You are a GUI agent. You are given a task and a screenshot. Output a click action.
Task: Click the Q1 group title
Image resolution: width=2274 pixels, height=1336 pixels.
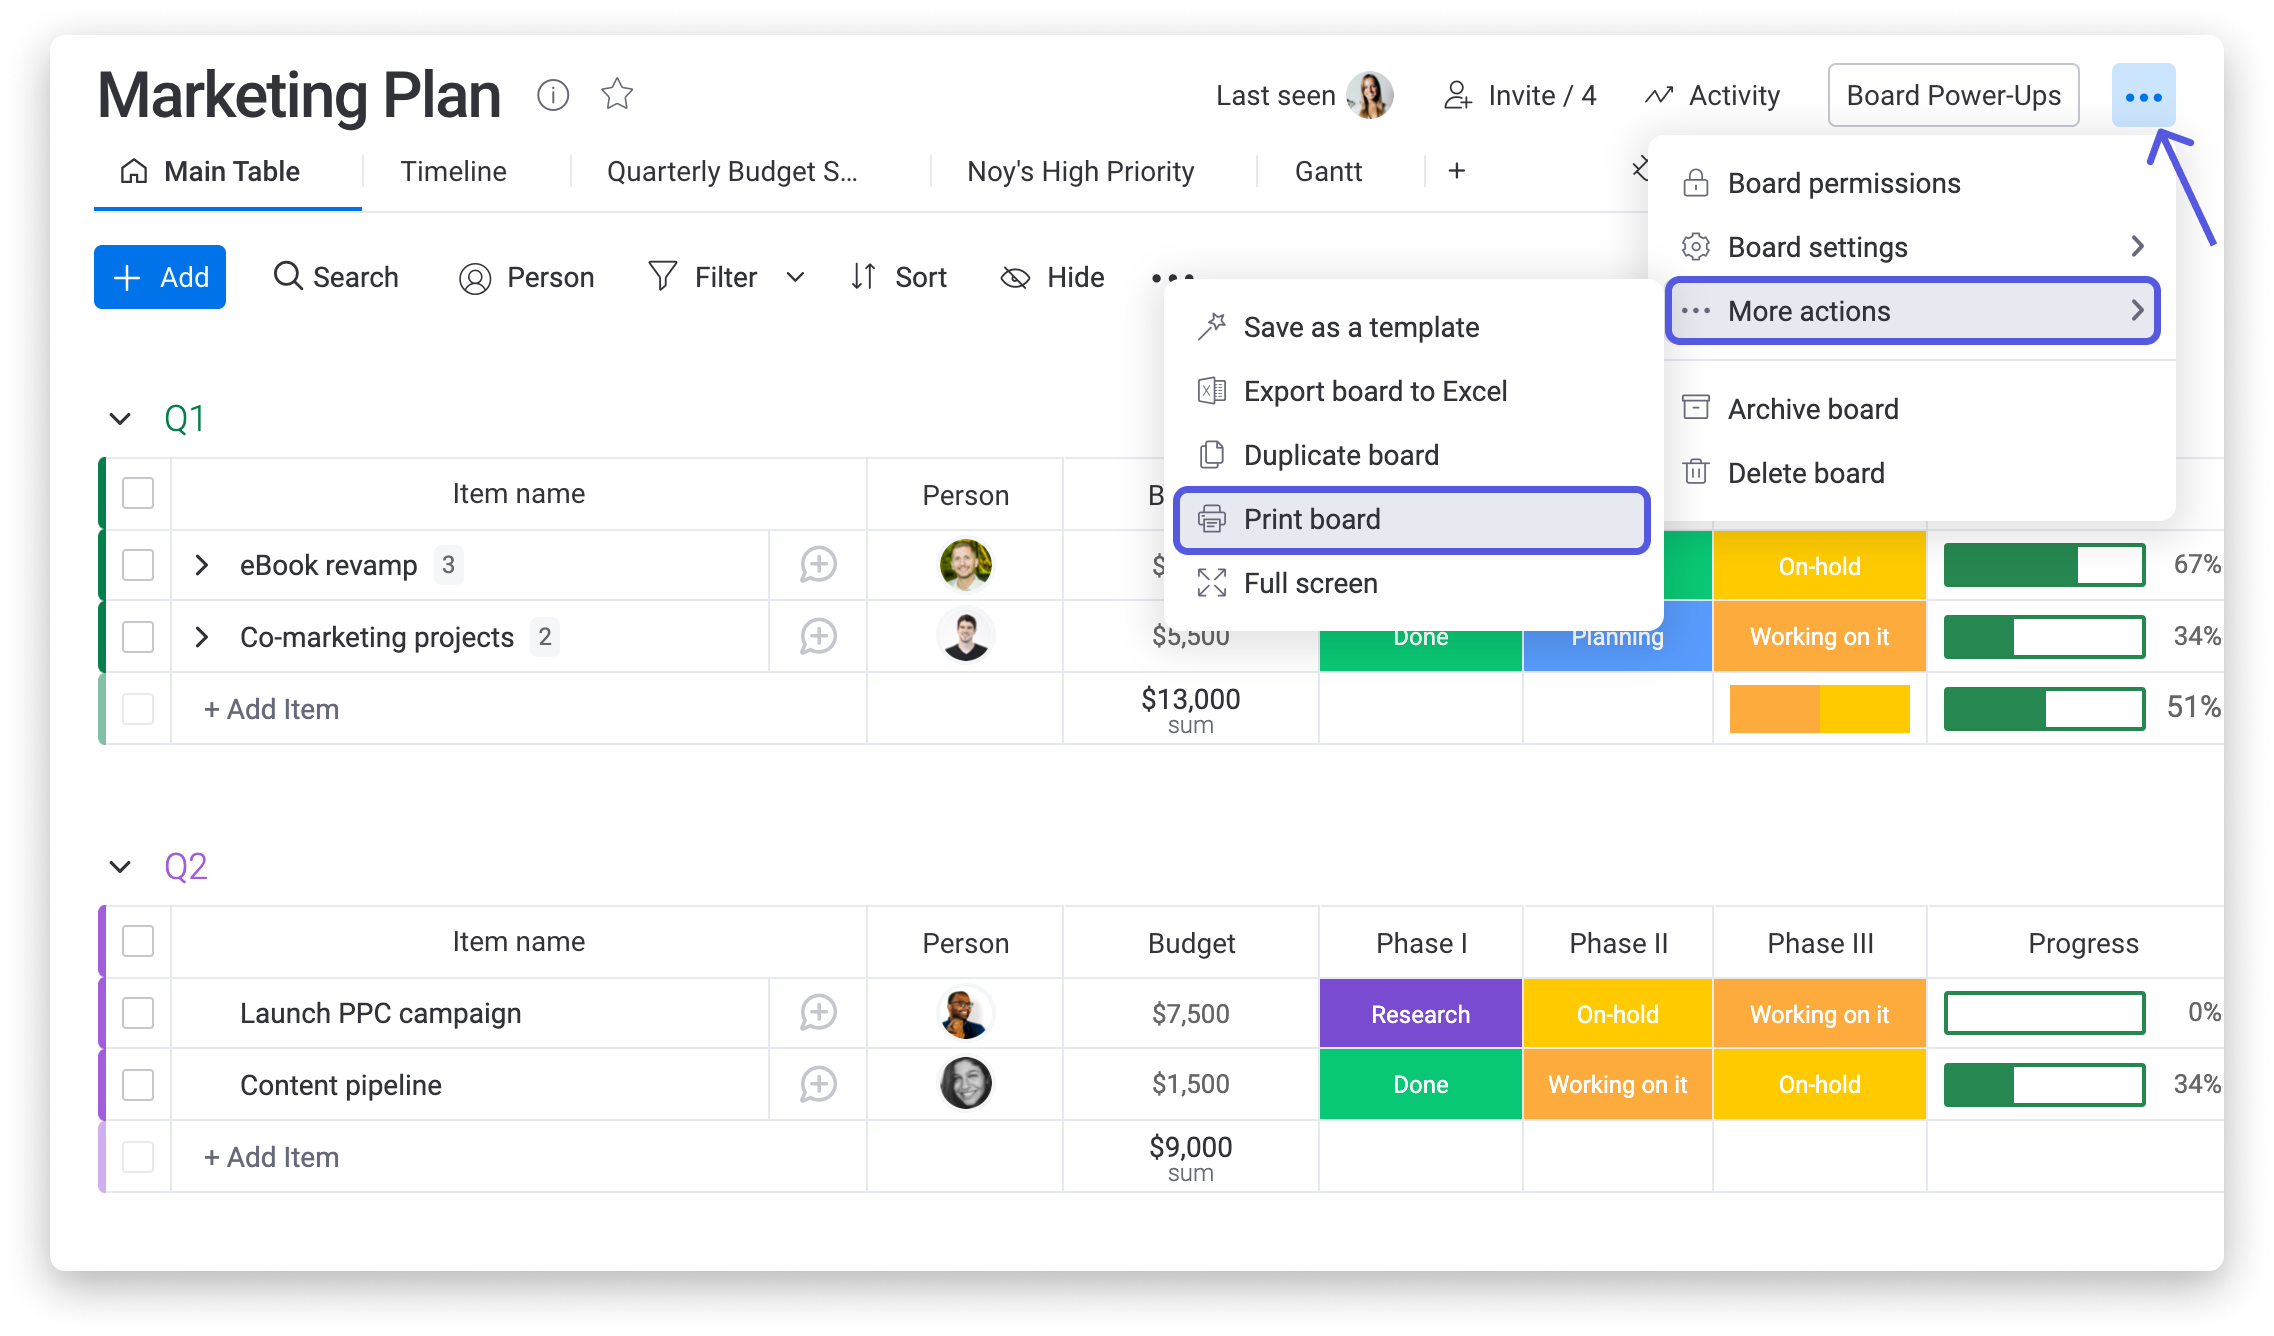coord(185,418)
